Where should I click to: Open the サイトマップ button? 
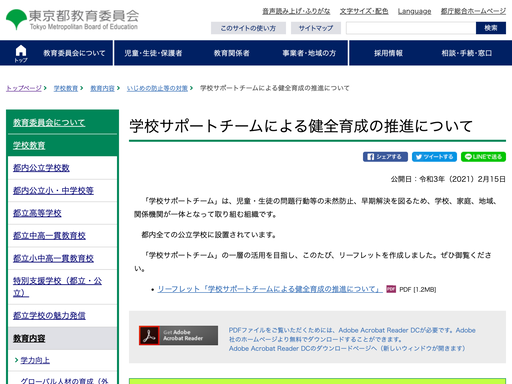(x=316, y=28)
